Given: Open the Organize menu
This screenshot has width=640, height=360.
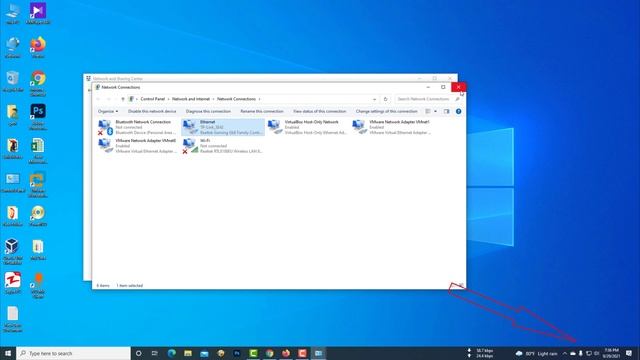Looking at the screenshot, I should point(108,111).
